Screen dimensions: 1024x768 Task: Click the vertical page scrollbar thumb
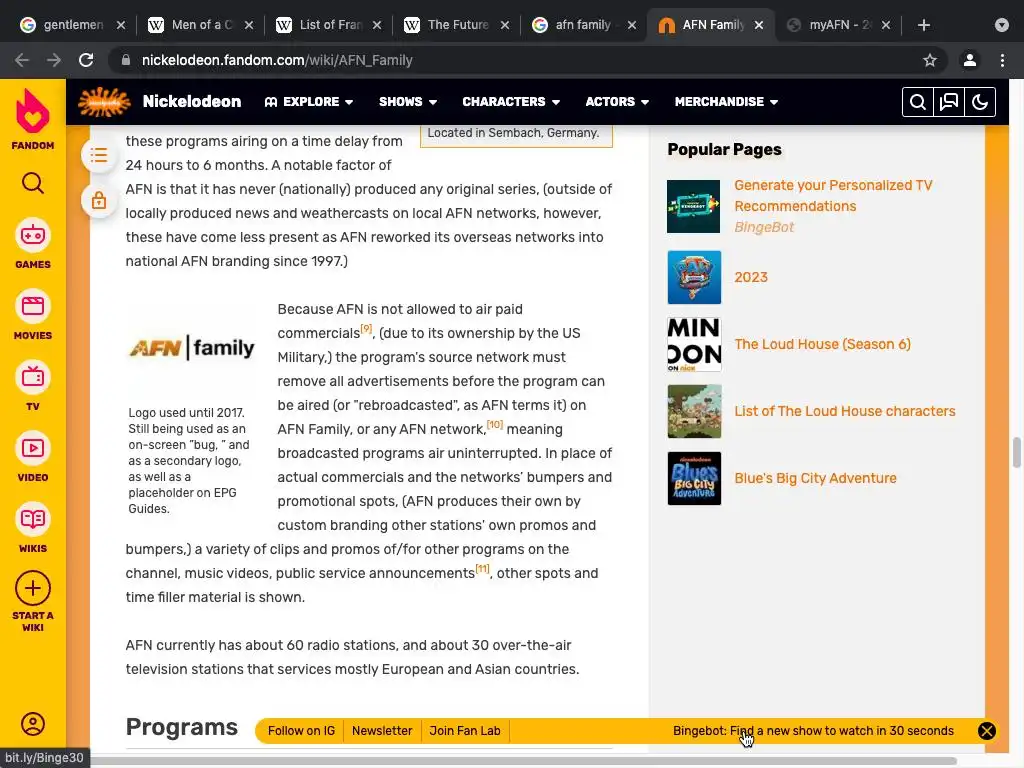1017,452
